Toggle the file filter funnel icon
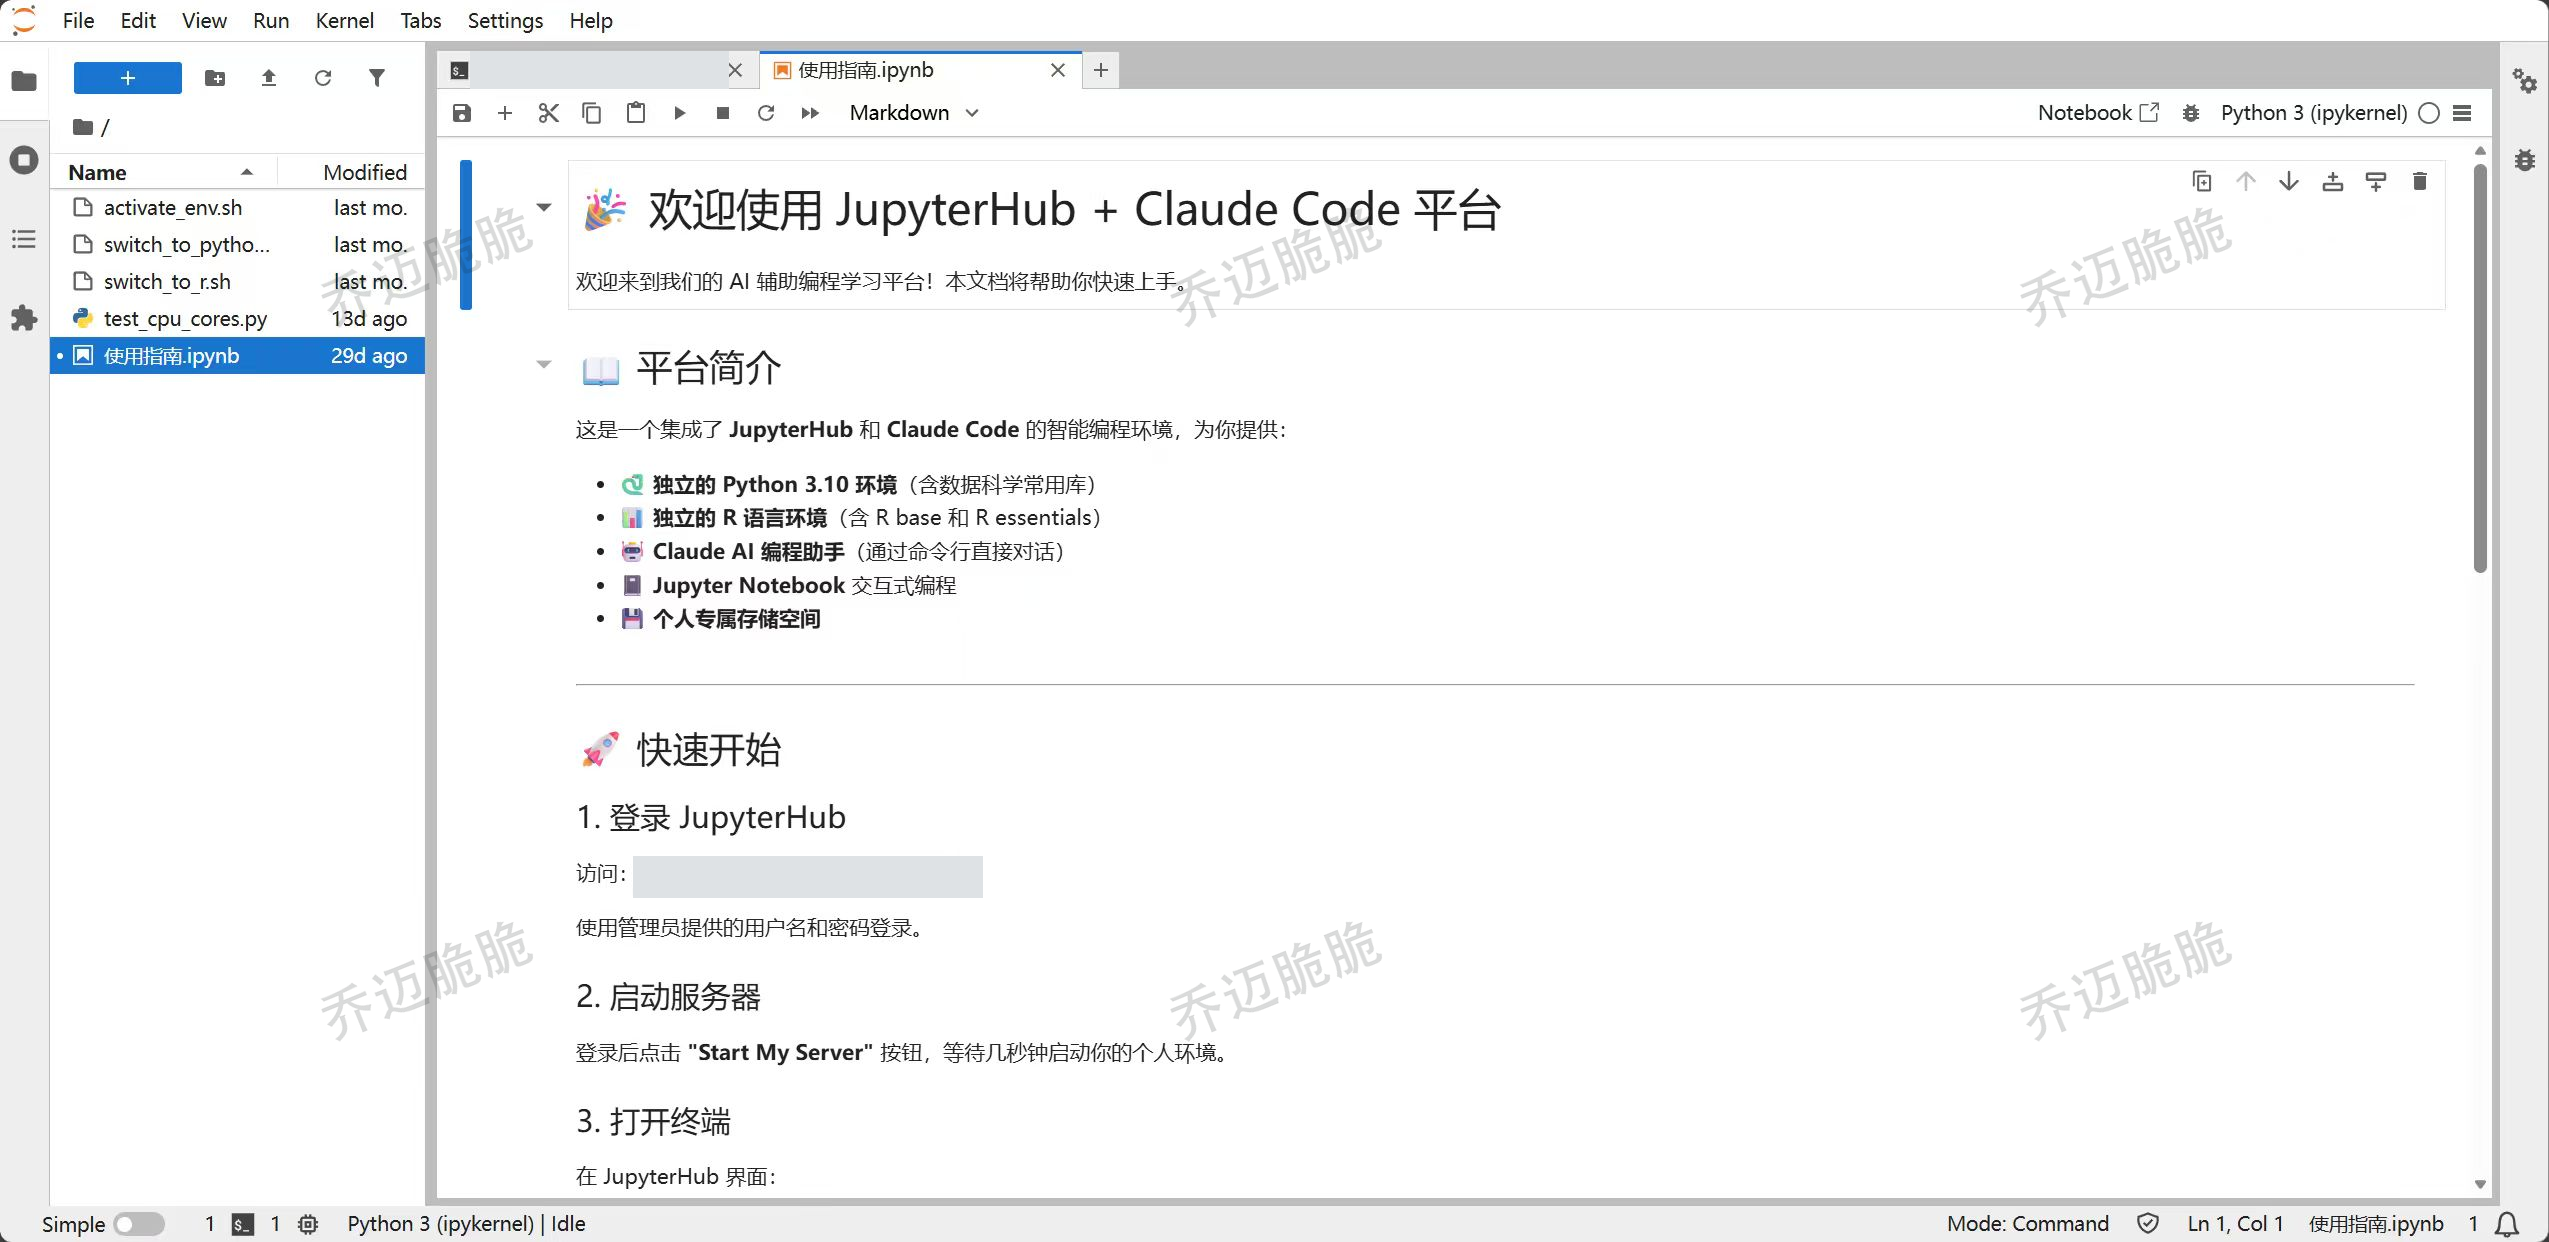Screen dimensions: 2549x1242 click(x=377, y=78)
